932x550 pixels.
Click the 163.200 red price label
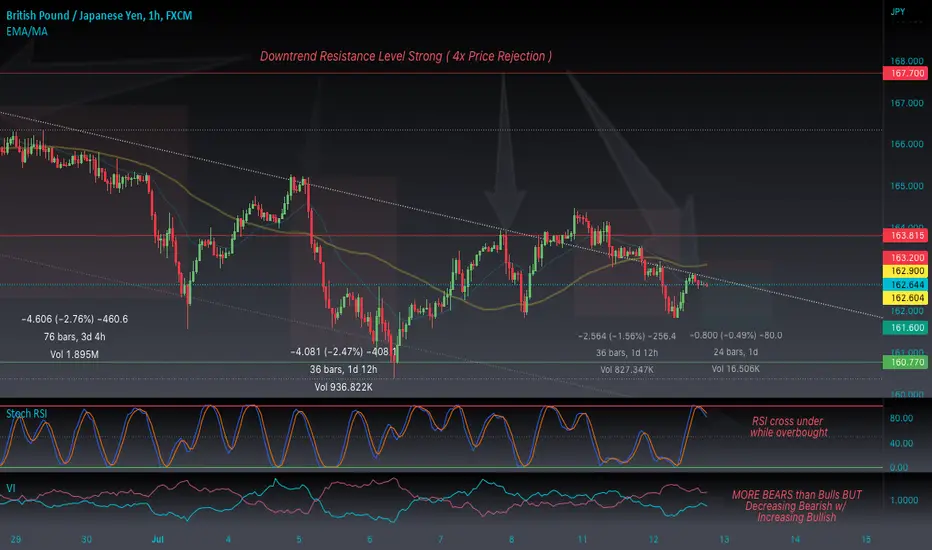click(907, 257)
